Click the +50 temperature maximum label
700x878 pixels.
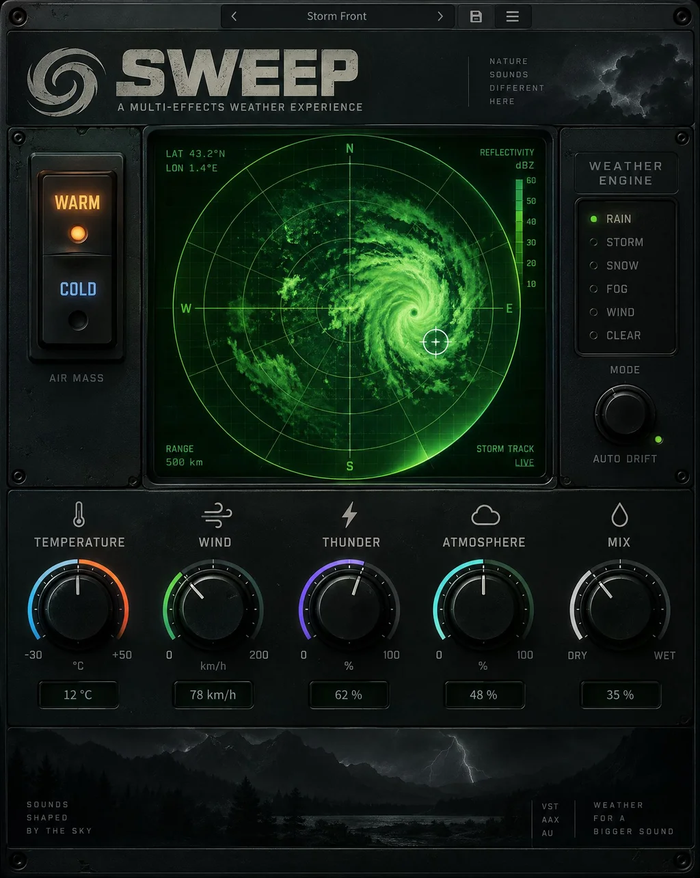[x=122, y=655]
